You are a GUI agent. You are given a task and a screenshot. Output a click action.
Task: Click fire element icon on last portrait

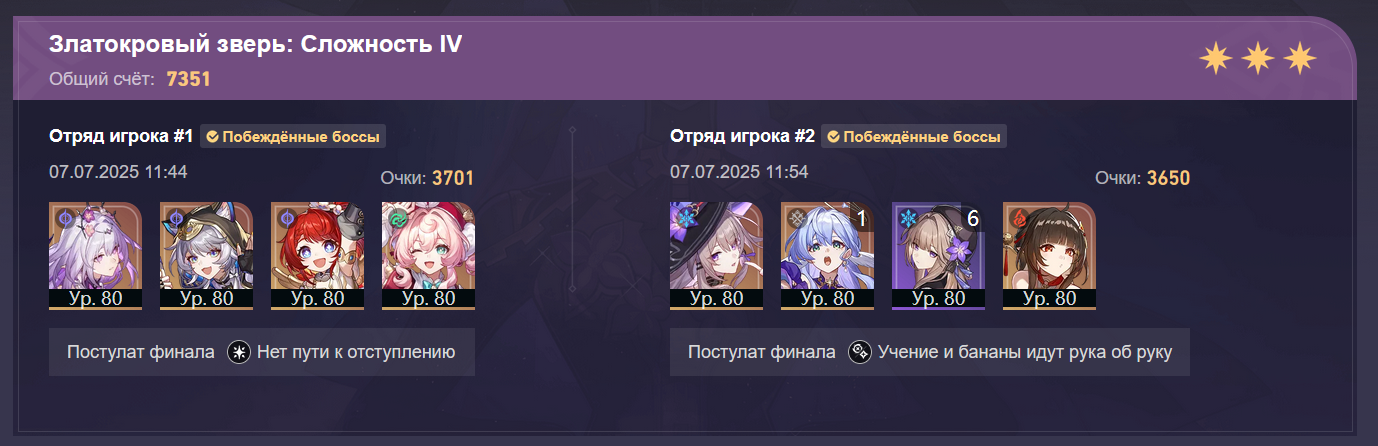[x=1017, y=217]
